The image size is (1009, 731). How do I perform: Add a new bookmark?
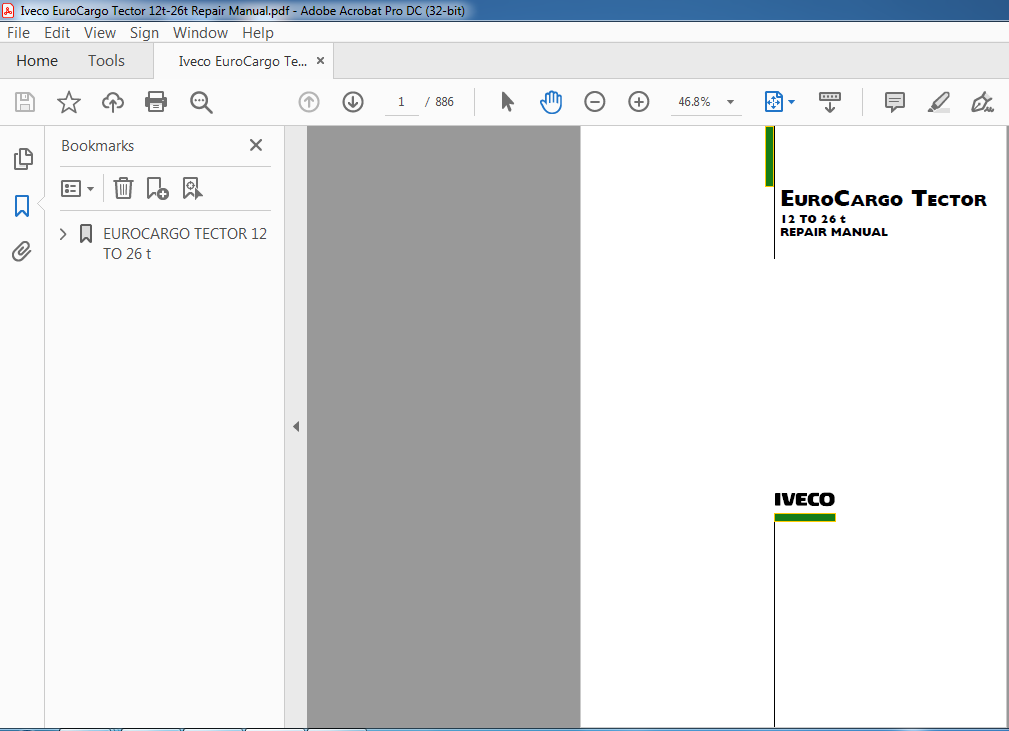(x=157, y=189)
